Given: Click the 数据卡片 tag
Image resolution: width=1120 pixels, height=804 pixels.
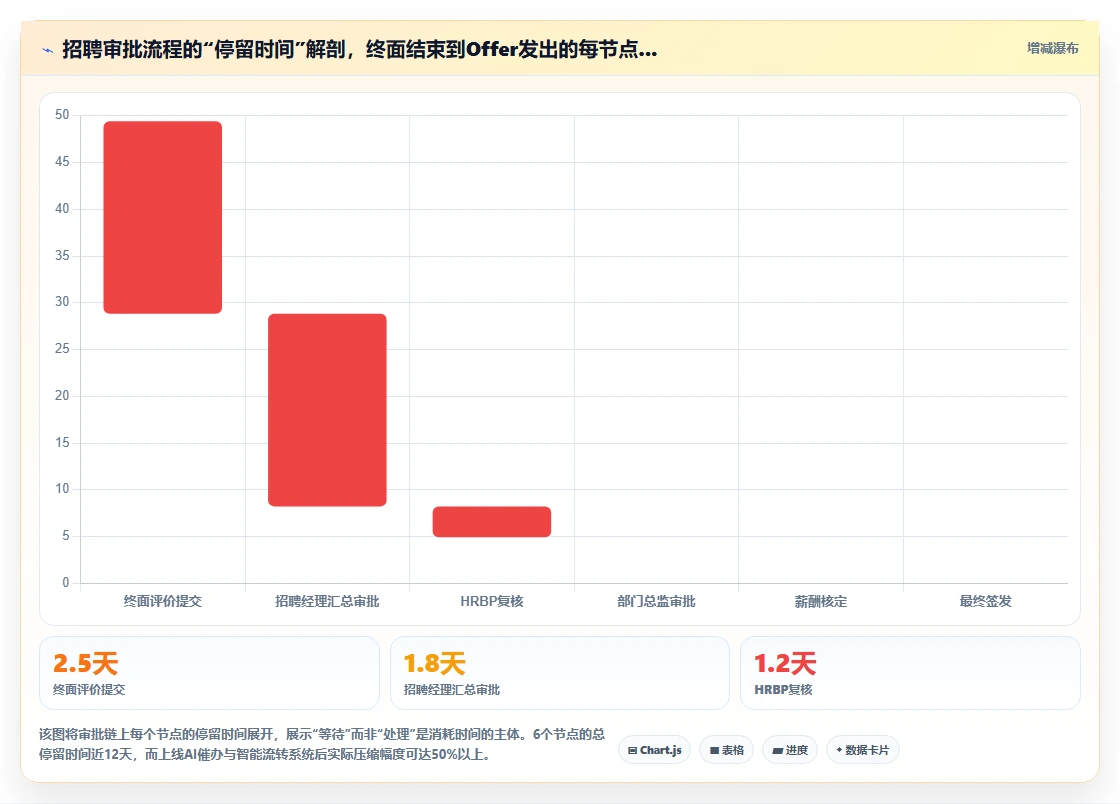Looking at the screenshot, I should point(863,750).
